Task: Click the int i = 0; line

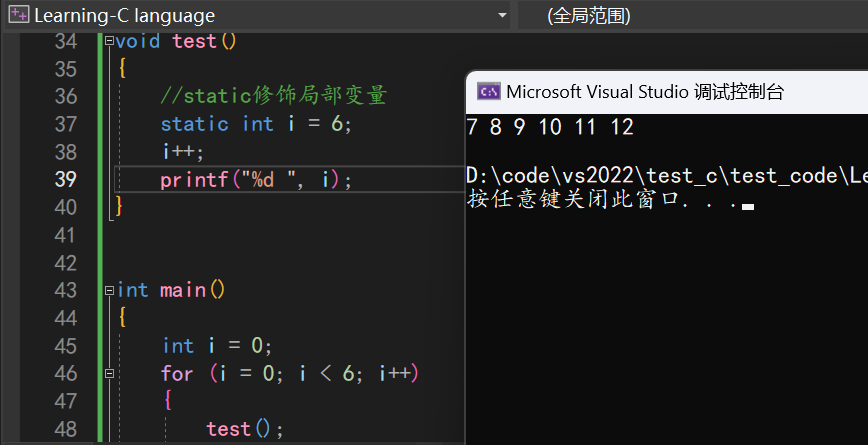Action: coord(217,346)
